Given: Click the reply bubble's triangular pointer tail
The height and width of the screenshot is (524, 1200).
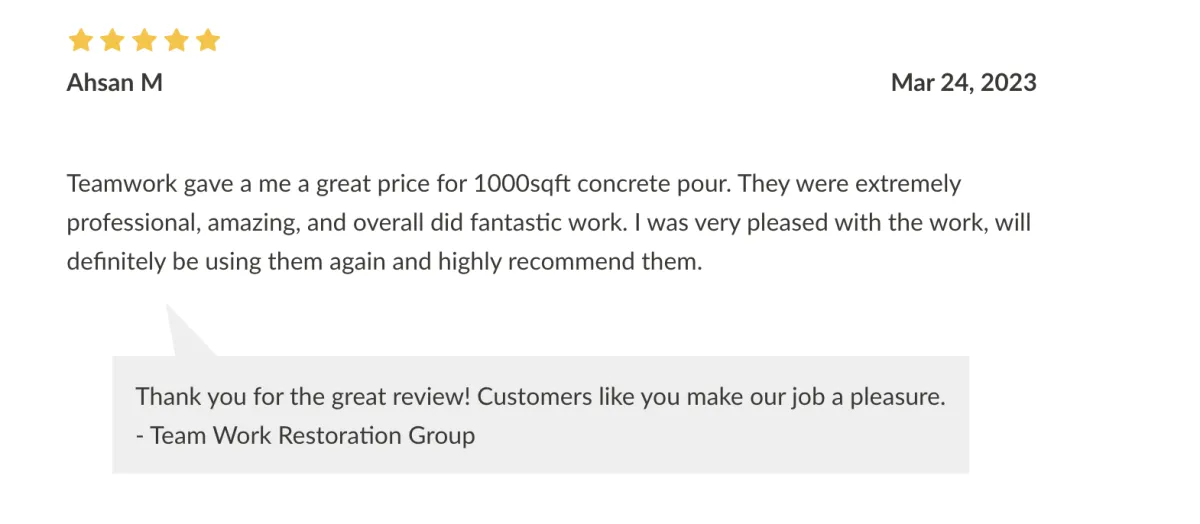Looking at the screenshot, I should click(185, 335).
